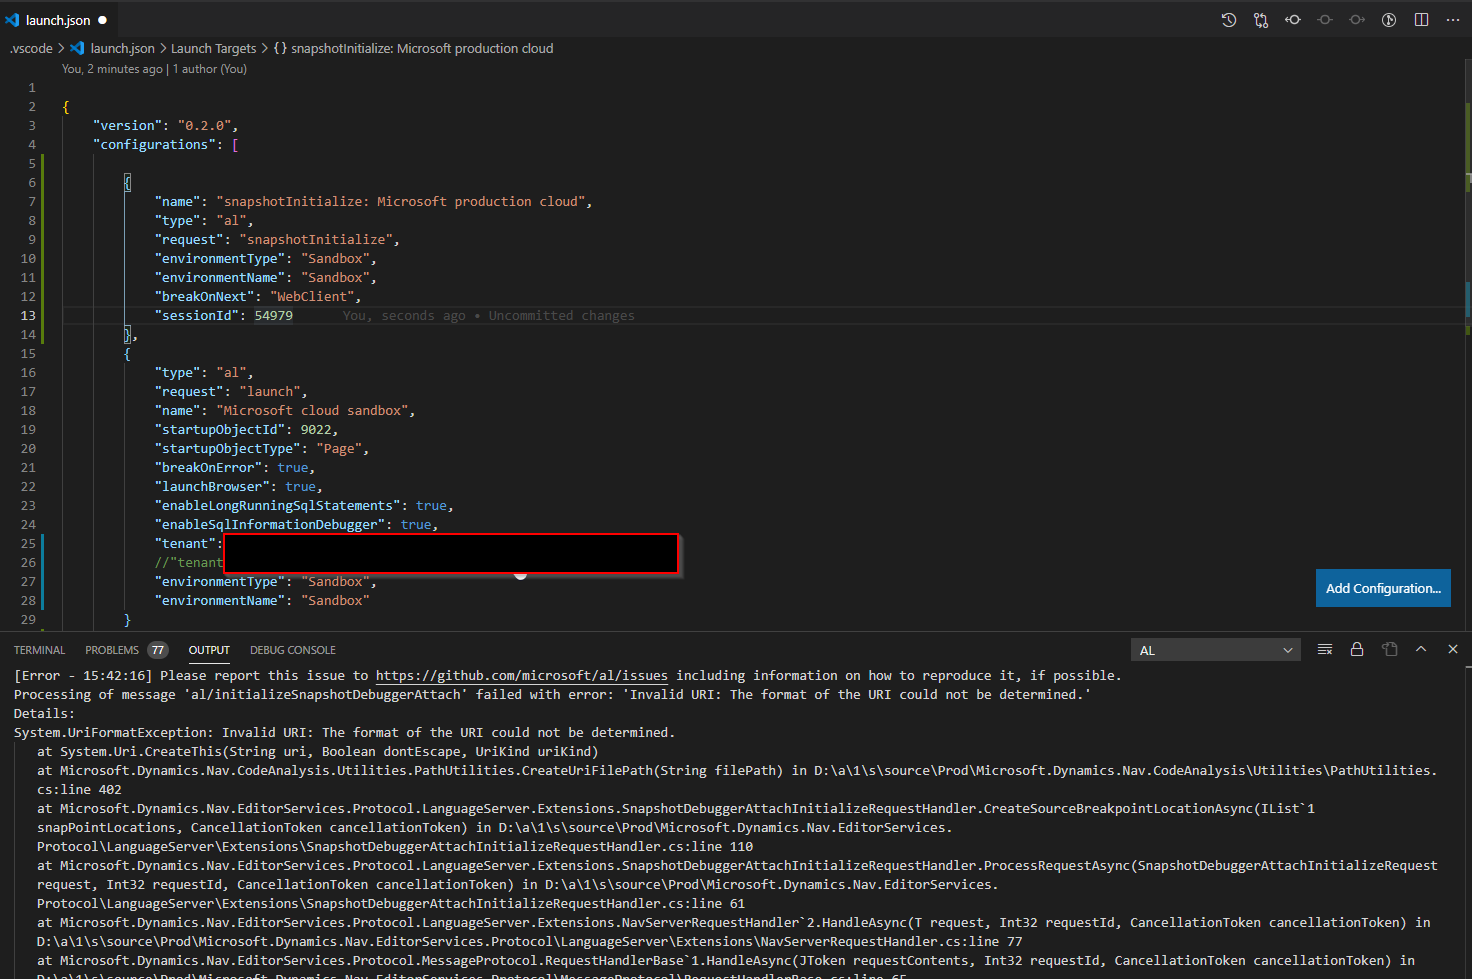This screenshot has height=979, width=1472.
Task: Maximize the panel with the chevron toggle
Action: (x=1421, y=649)
